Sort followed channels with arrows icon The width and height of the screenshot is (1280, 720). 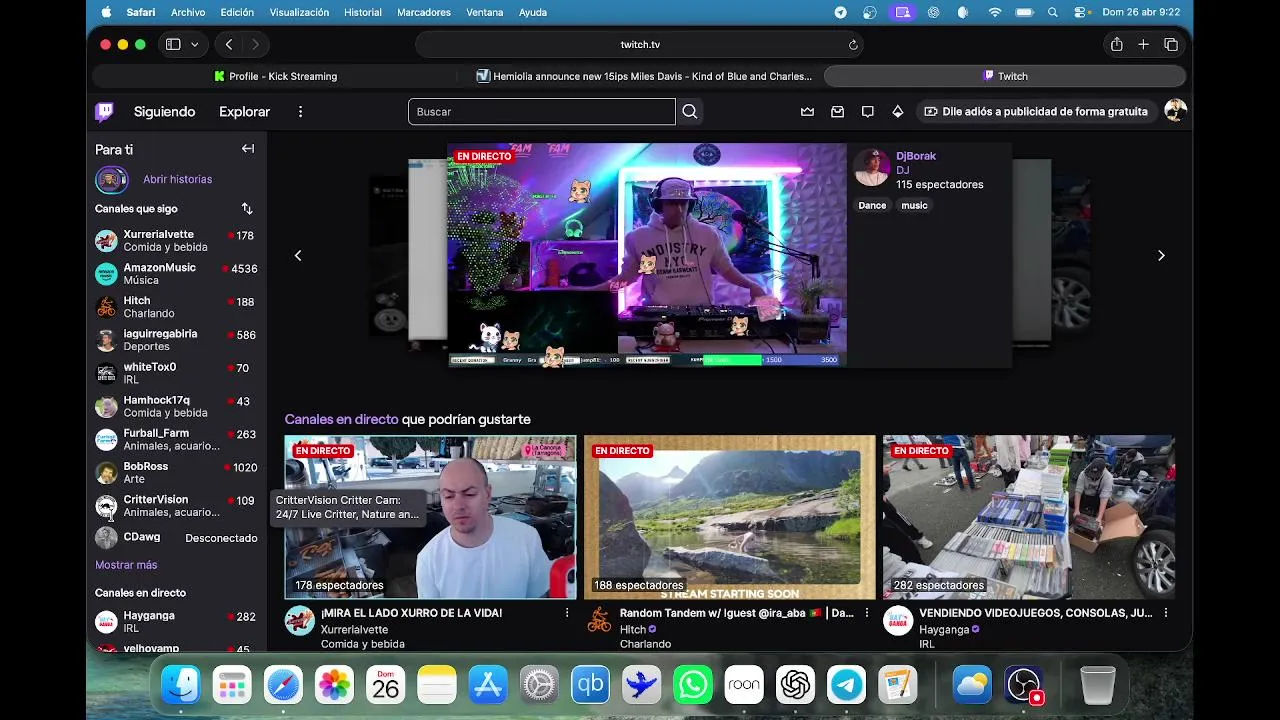click(x=246, y=209)
